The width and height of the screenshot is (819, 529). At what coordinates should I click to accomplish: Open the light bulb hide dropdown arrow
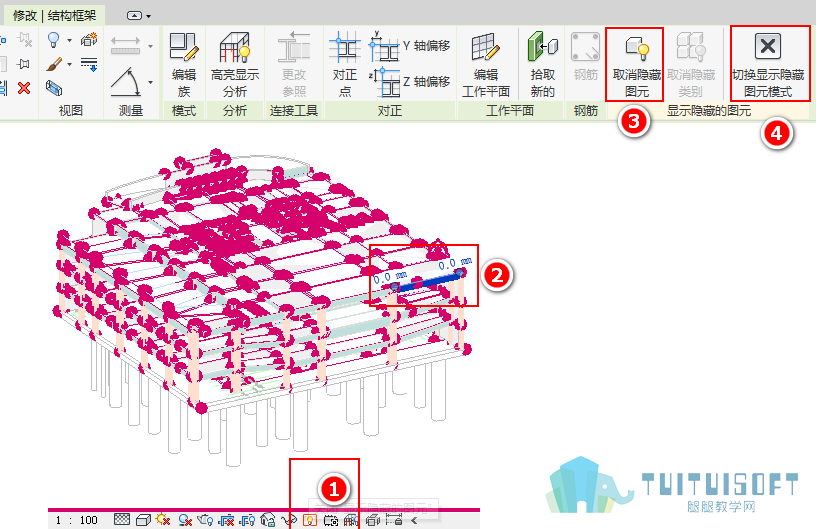(69, 40)
